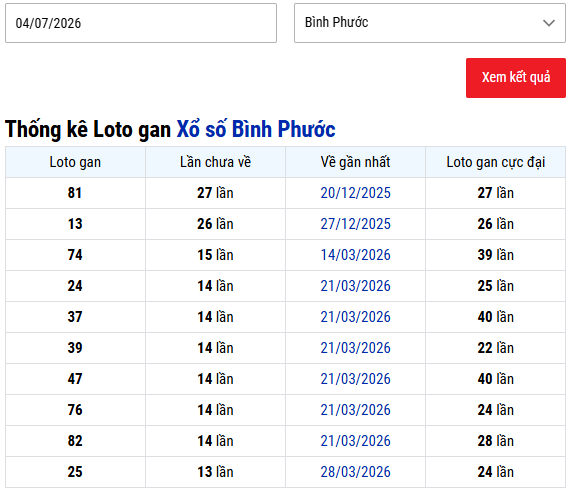Screen dimensions: 571x489
Task: Select the Loto gan cực đại header
Action: (496, 162)
